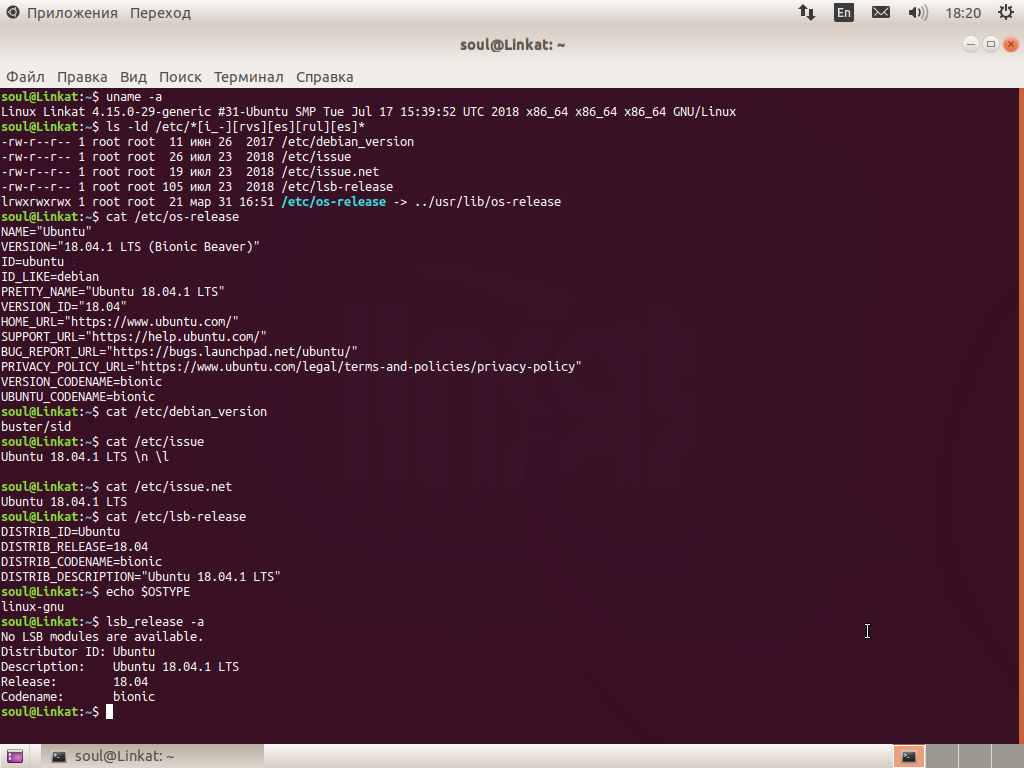
Task: Click the "uname -a" command text
Action: pos(134,97)
